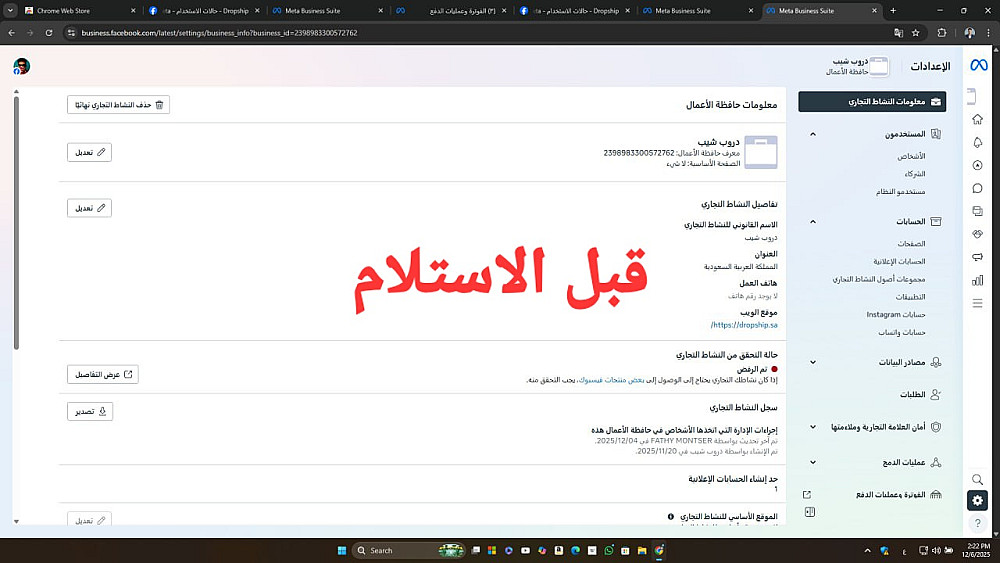The width and height of the screenshot is (1000, 563).
Task: Click the info icon near الموقع الأساسي
Action: tap(670, 516)
